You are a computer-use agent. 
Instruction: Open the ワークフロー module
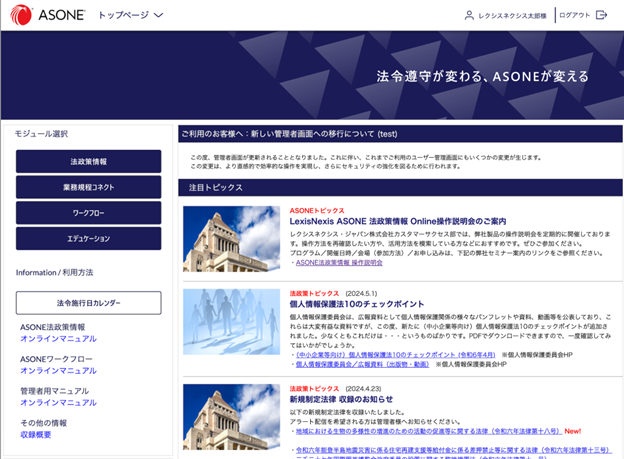click(88, 213)
